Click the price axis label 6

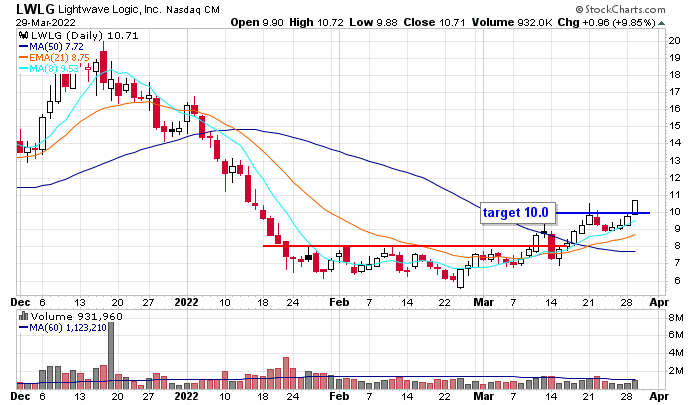pos(677,280)
